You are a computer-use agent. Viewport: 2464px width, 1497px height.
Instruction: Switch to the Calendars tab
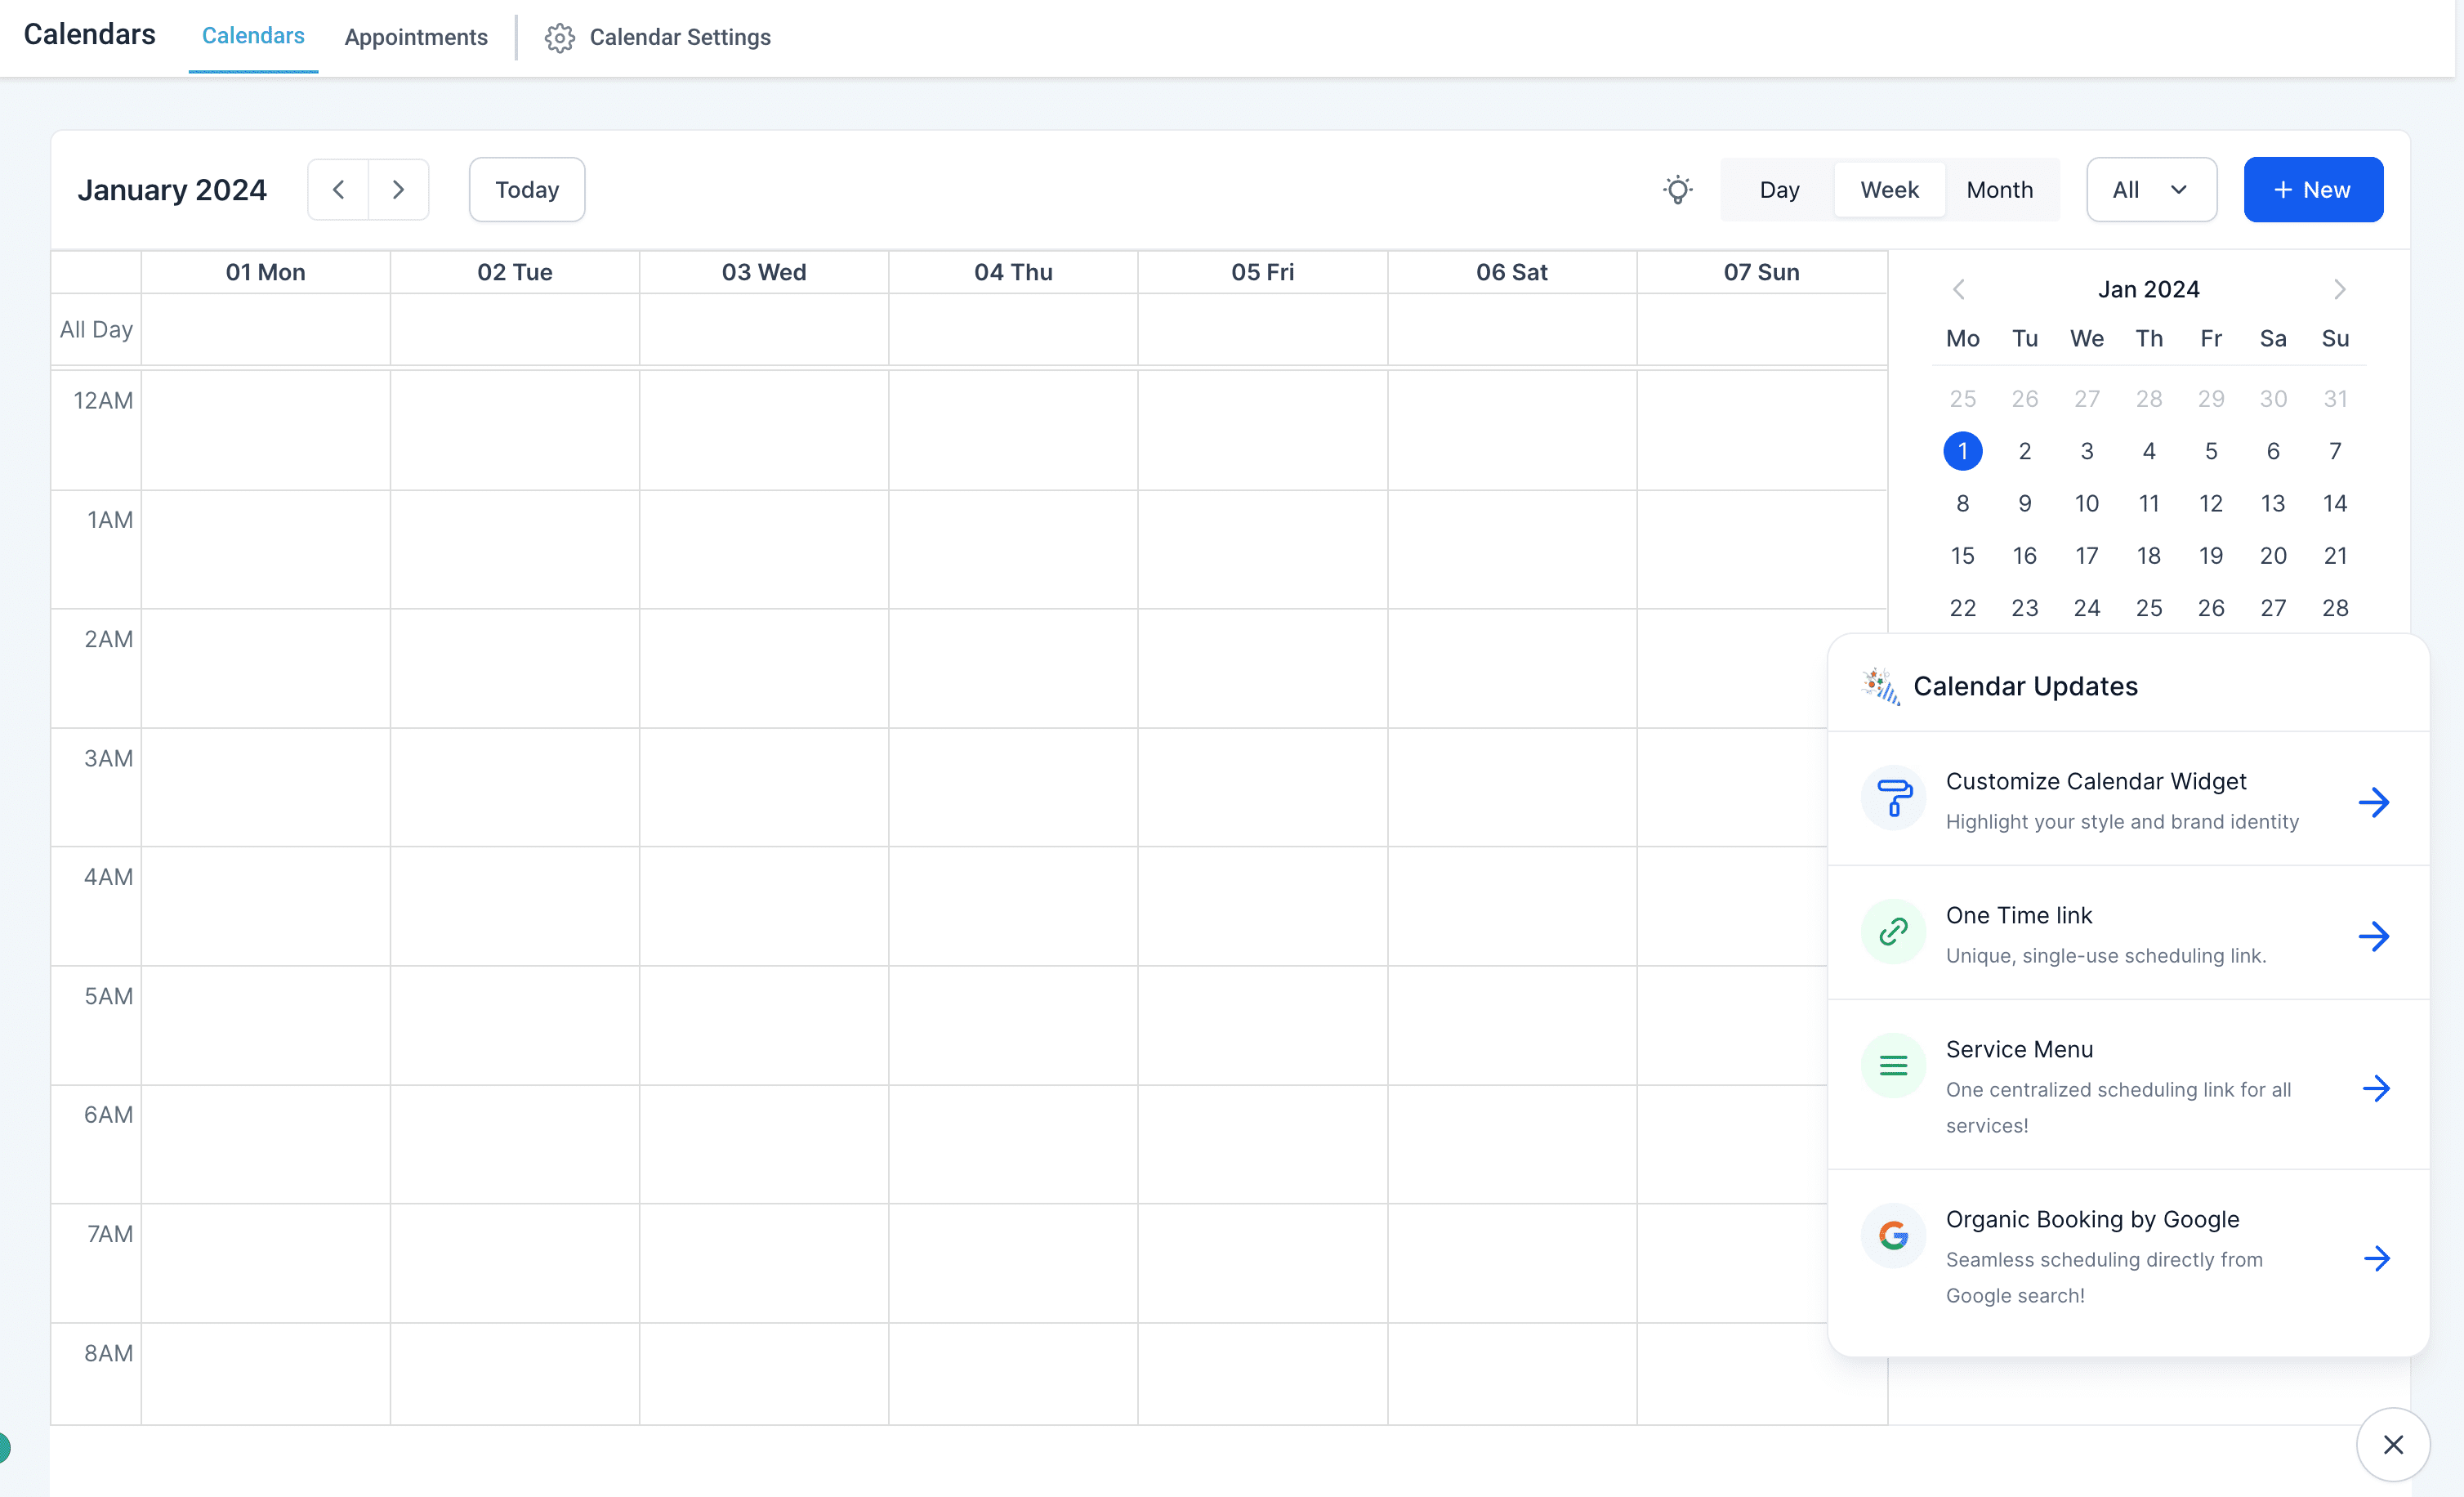point(253,36)
